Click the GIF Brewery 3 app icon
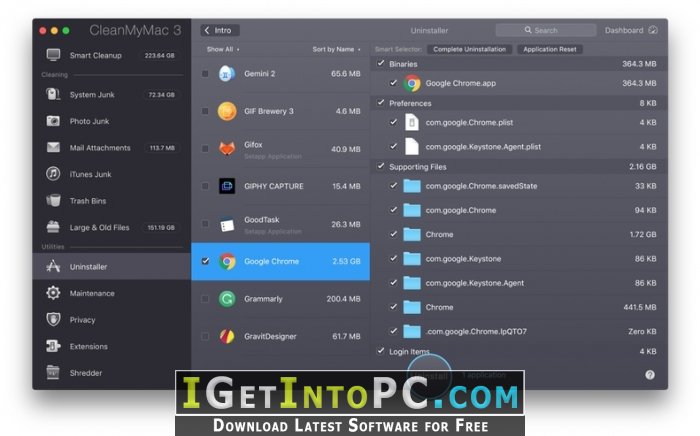The image size is (700, 436). 227,111
